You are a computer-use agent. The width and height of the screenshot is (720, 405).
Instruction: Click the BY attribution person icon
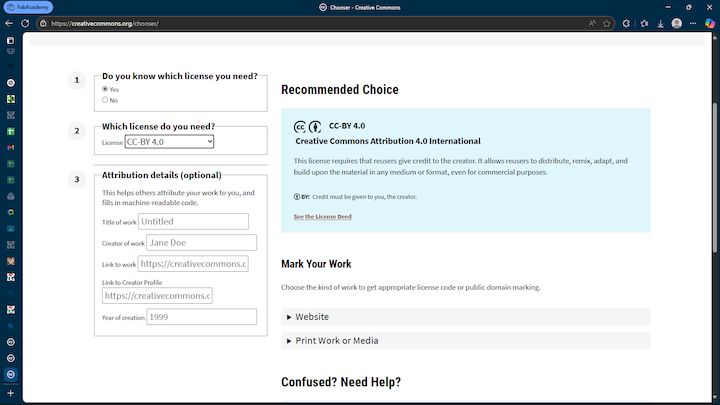pos(315,127)
